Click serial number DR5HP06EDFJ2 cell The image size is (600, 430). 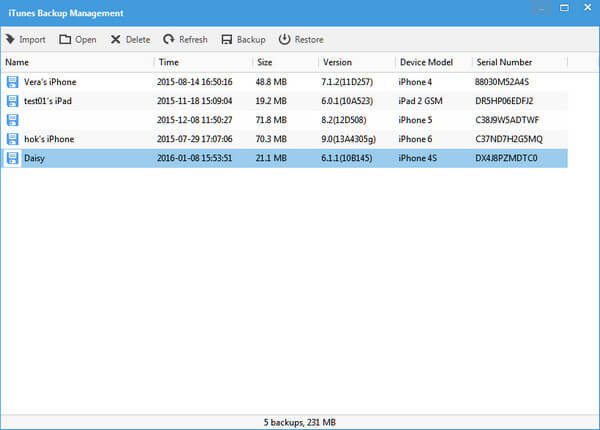pyautogui.click(x=507, y=100)
